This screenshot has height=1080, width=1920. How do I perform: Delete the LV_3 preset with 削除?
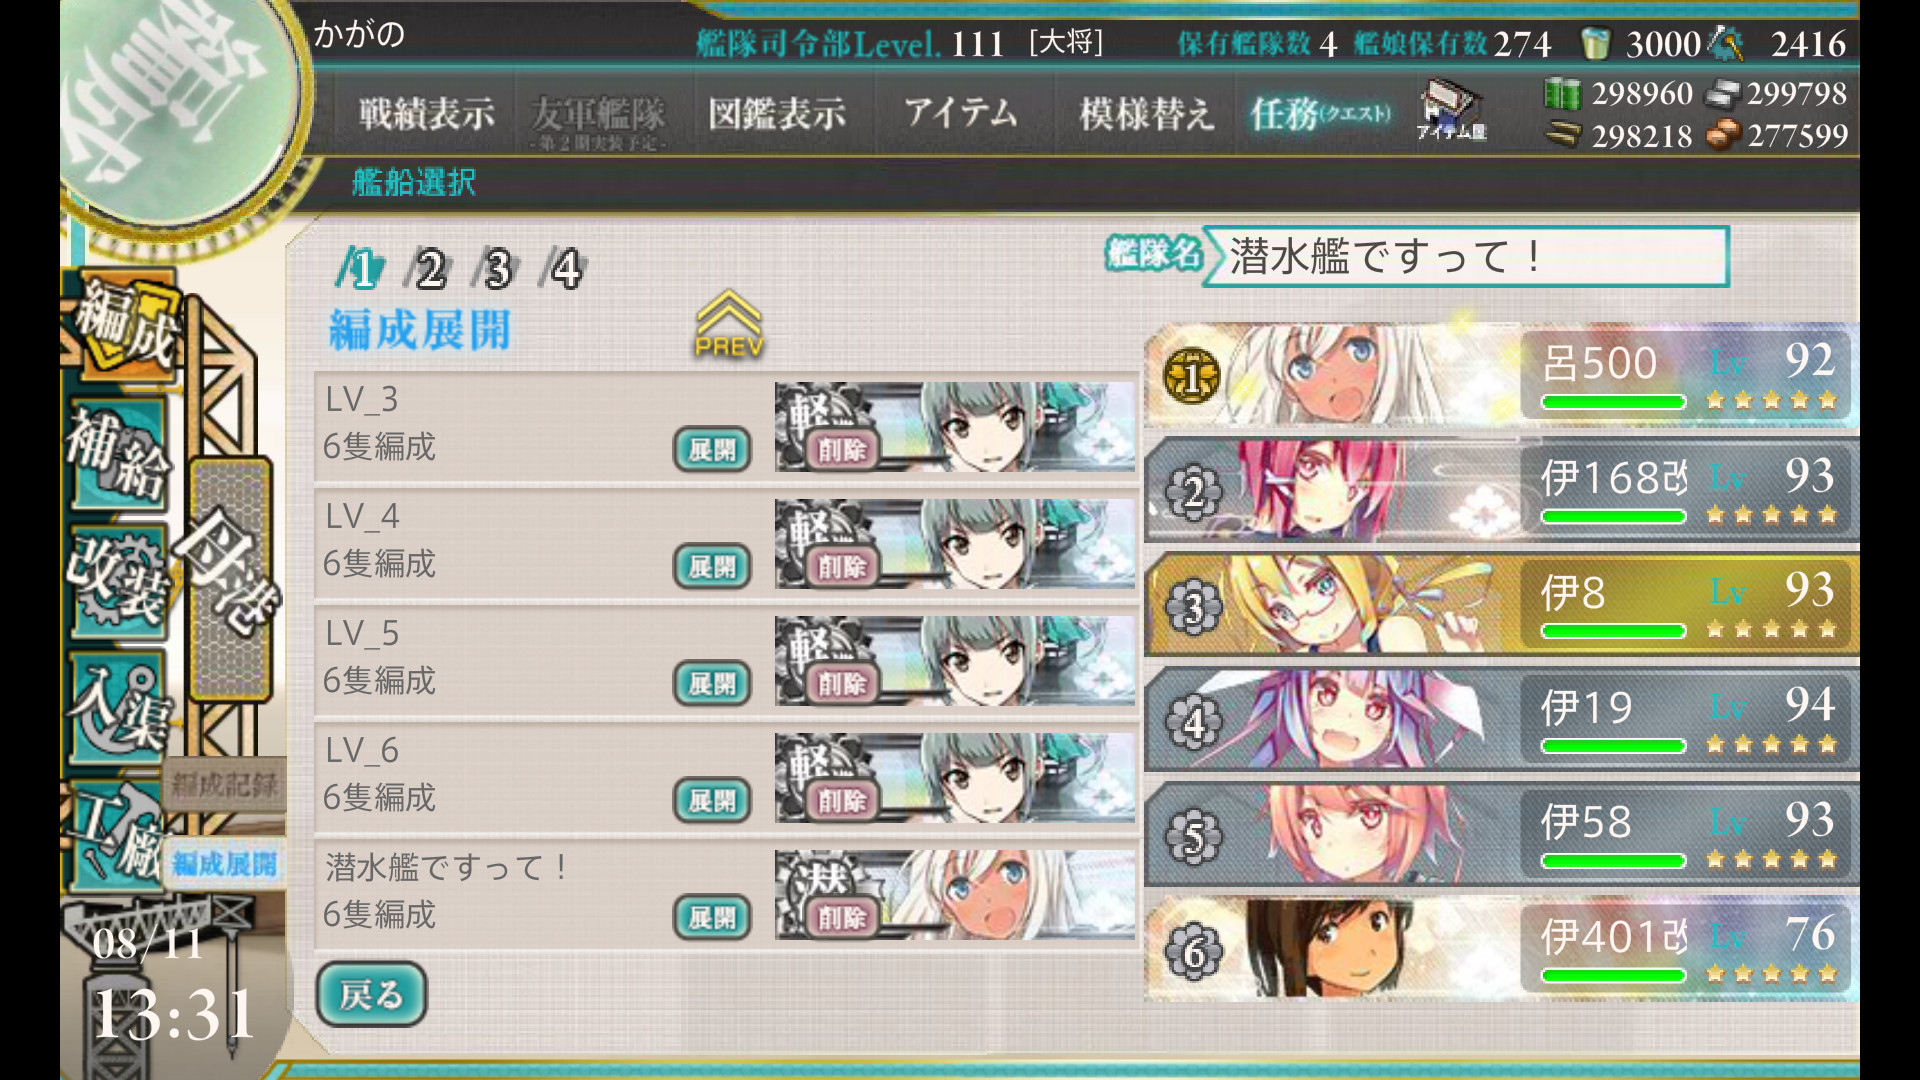pos(841,450)
